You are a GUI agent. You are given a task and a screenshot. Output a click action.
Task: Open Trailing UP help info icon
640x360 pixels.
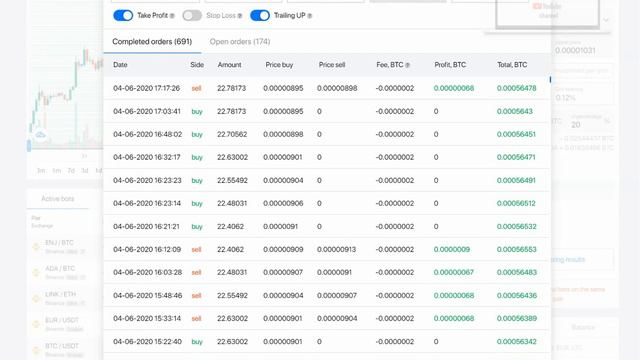pos(309,16)
